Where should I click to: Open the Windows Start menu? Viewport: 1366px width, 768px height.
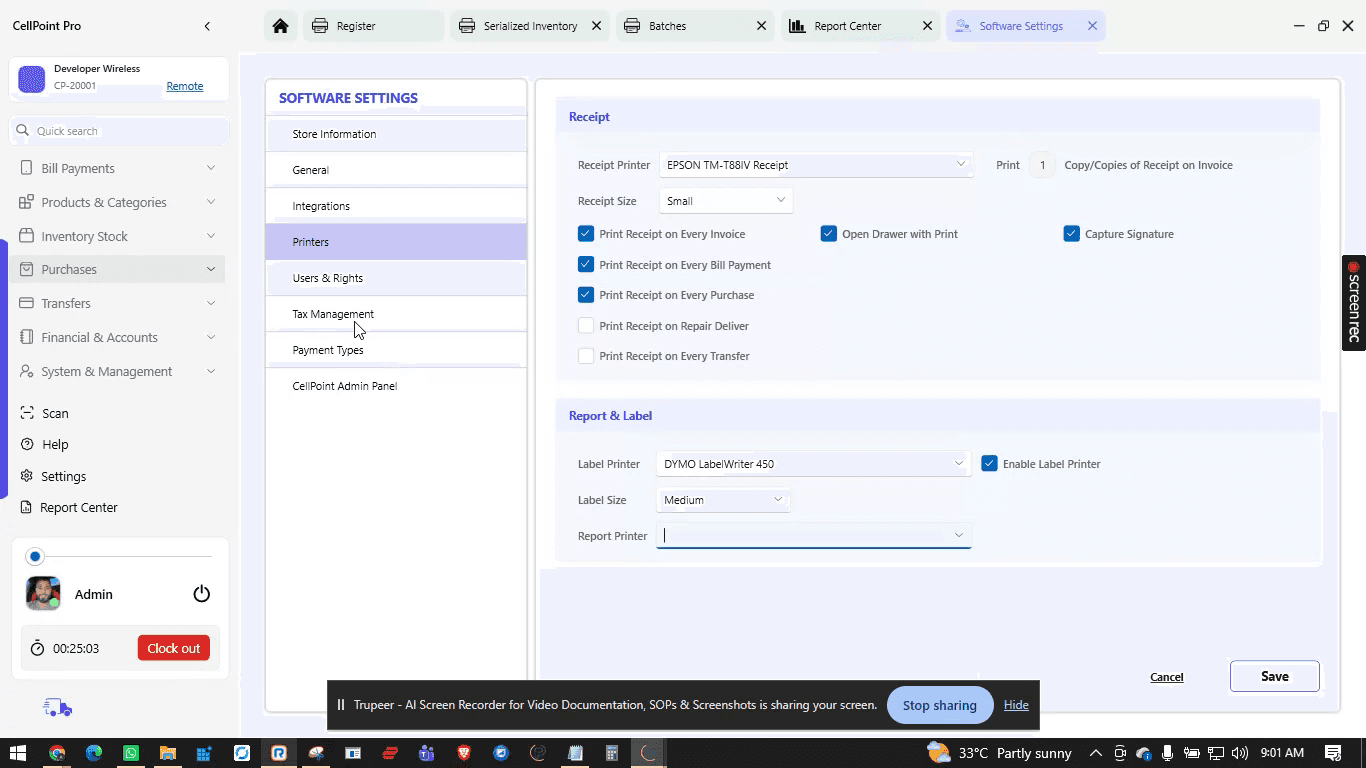18,753
